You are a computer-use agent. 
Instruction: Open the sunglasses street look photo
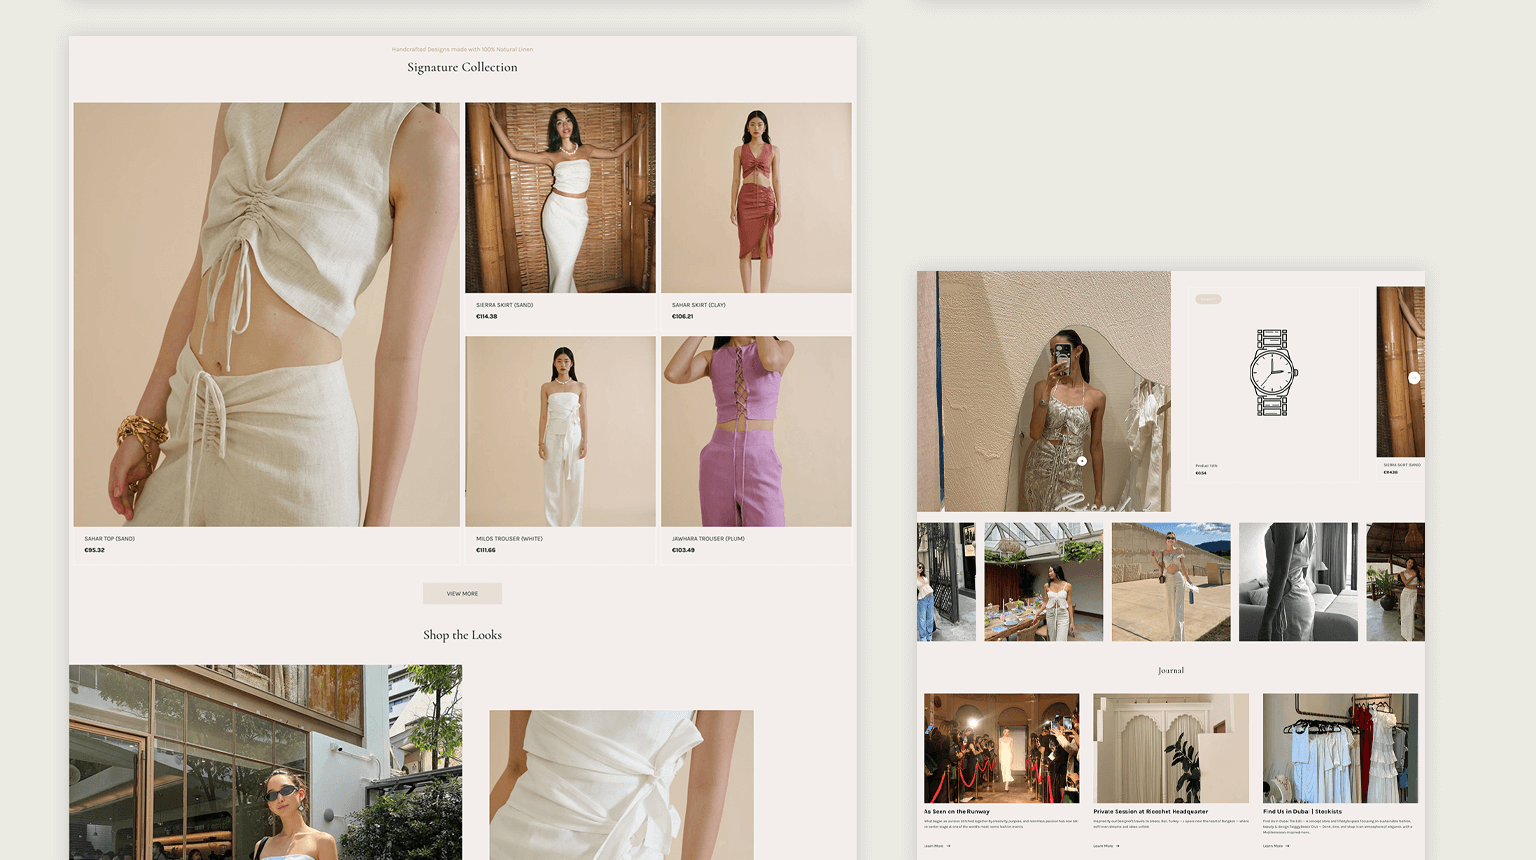pos(266,762)
